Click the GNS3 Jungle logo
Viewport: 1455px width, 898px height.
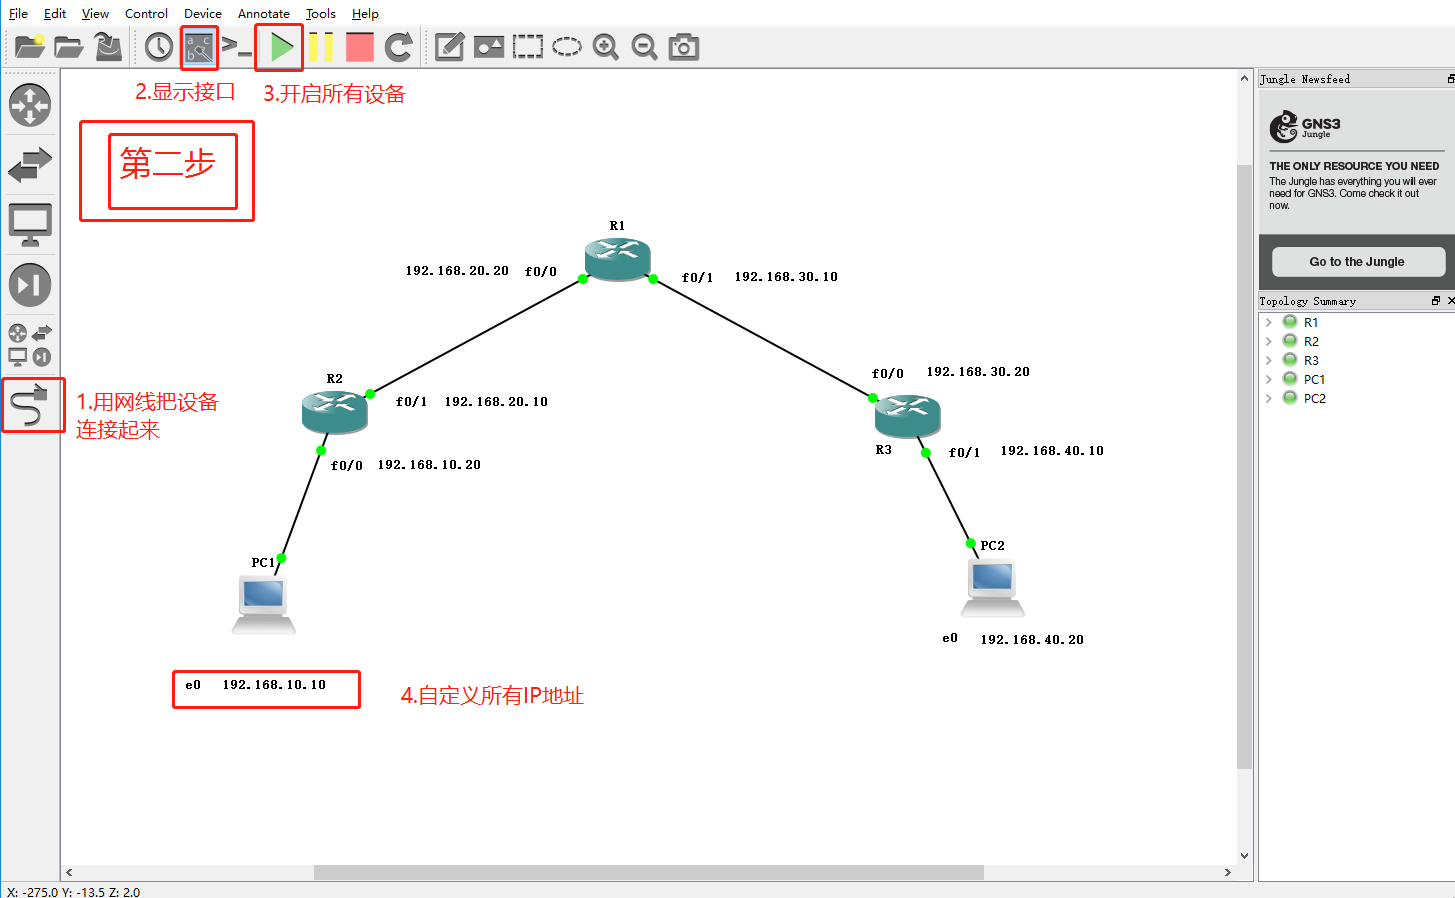(x=1305, y=127)
